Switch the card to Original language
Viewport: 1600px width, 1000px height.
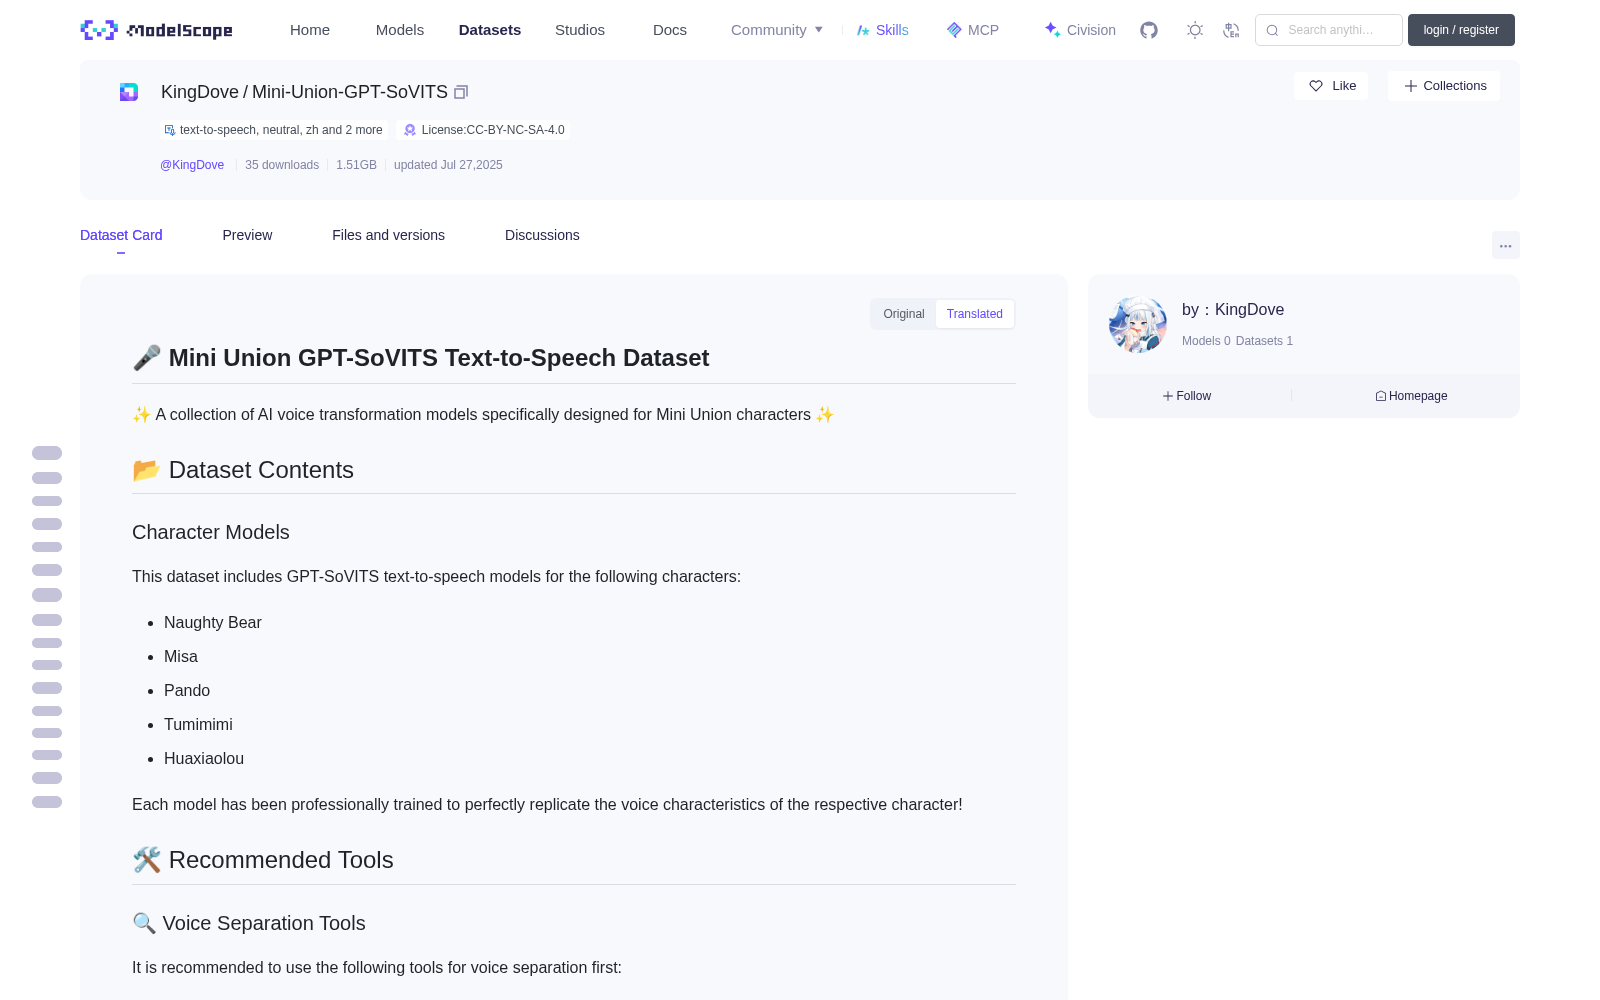[904, 314]
